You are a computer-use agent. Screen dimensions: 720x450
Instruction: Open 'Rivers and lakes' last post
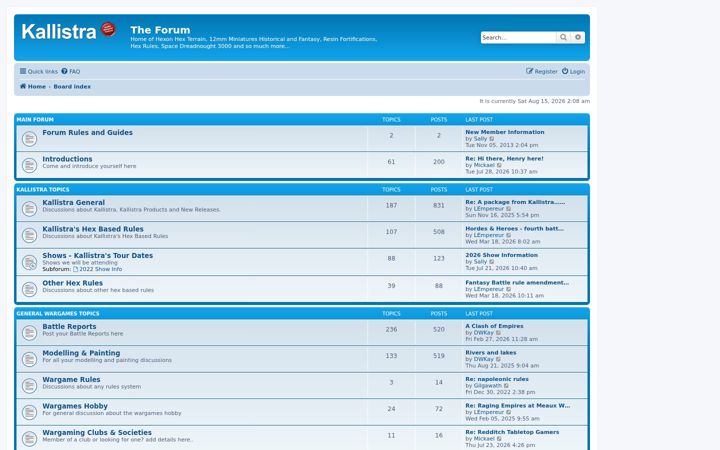(491, 353)
